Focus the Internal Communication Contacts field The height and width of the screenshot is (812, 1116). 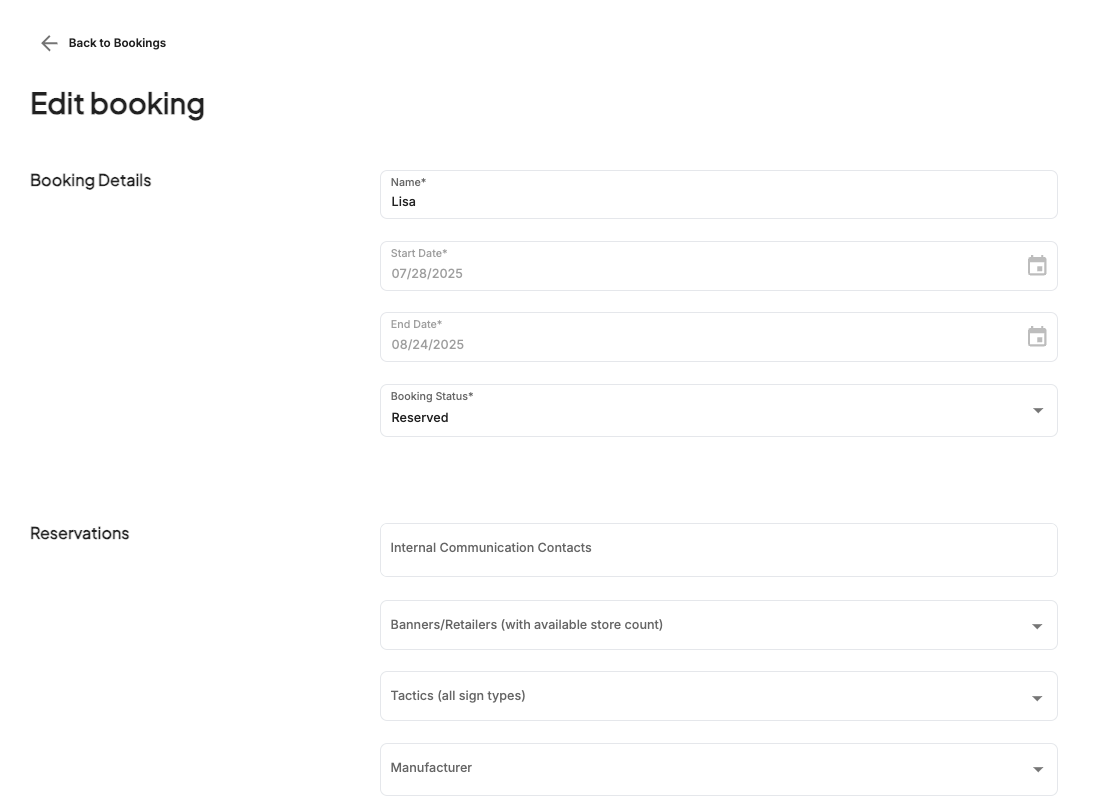pyautogui.click(x=719, y=550)
